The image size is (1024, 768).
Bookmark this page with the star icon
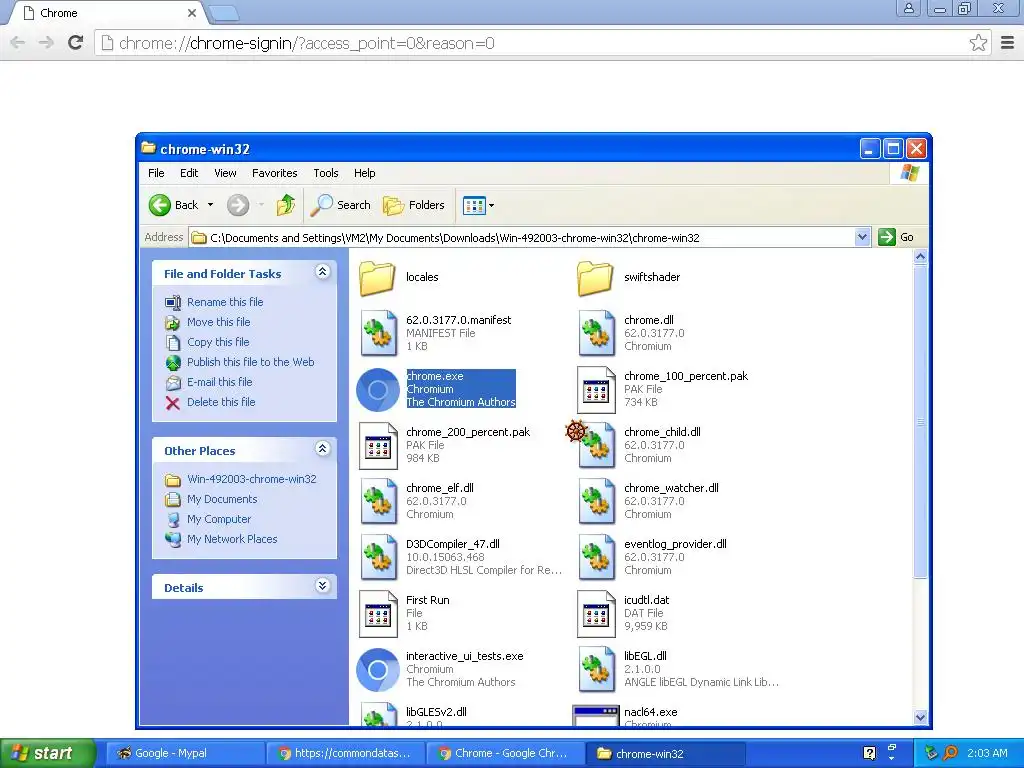(978, 43)
